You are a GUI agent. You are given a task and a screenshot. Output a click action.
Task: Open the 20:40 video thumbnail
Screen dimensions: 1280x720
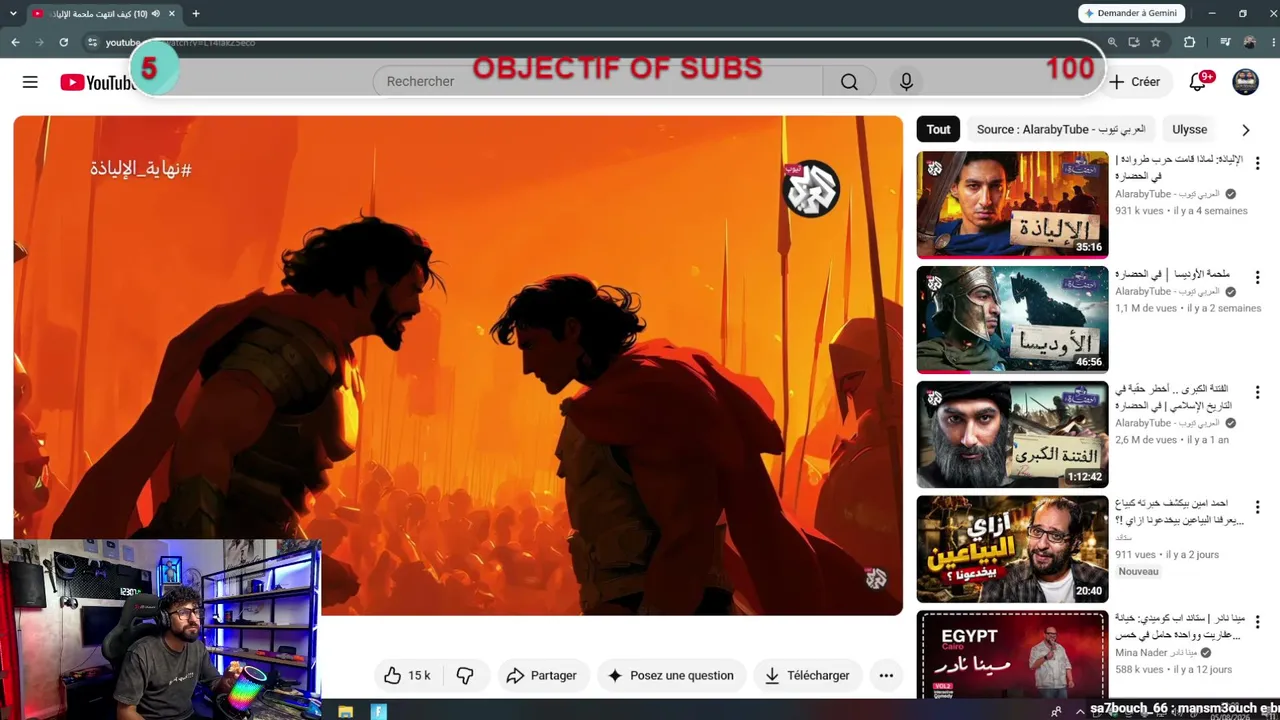pyautogui.click(x=1012, y=549)
